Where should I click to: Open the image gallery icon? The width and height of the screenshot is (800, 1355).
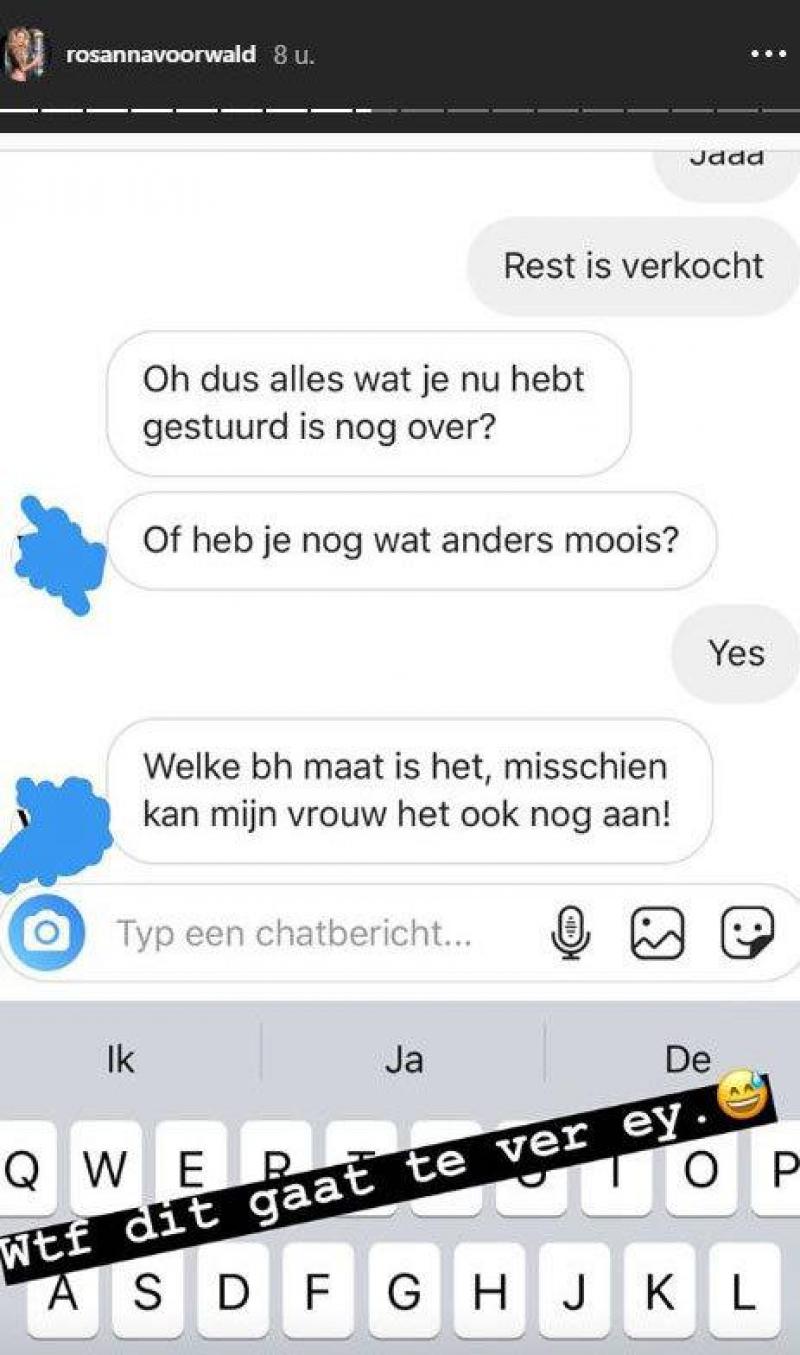[x=657, y=932]
